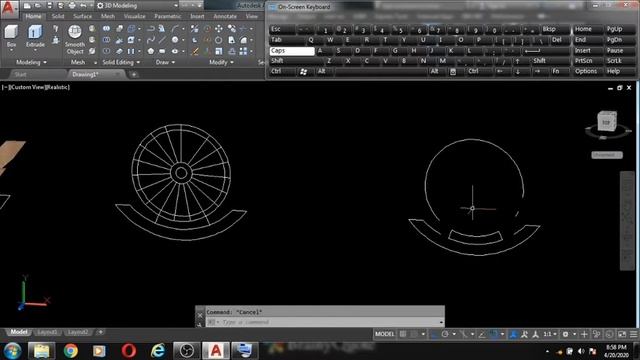Toggle left Ctrl key on On-Screen Keyboard
This screenshot has width=640, height=360.
282,71
